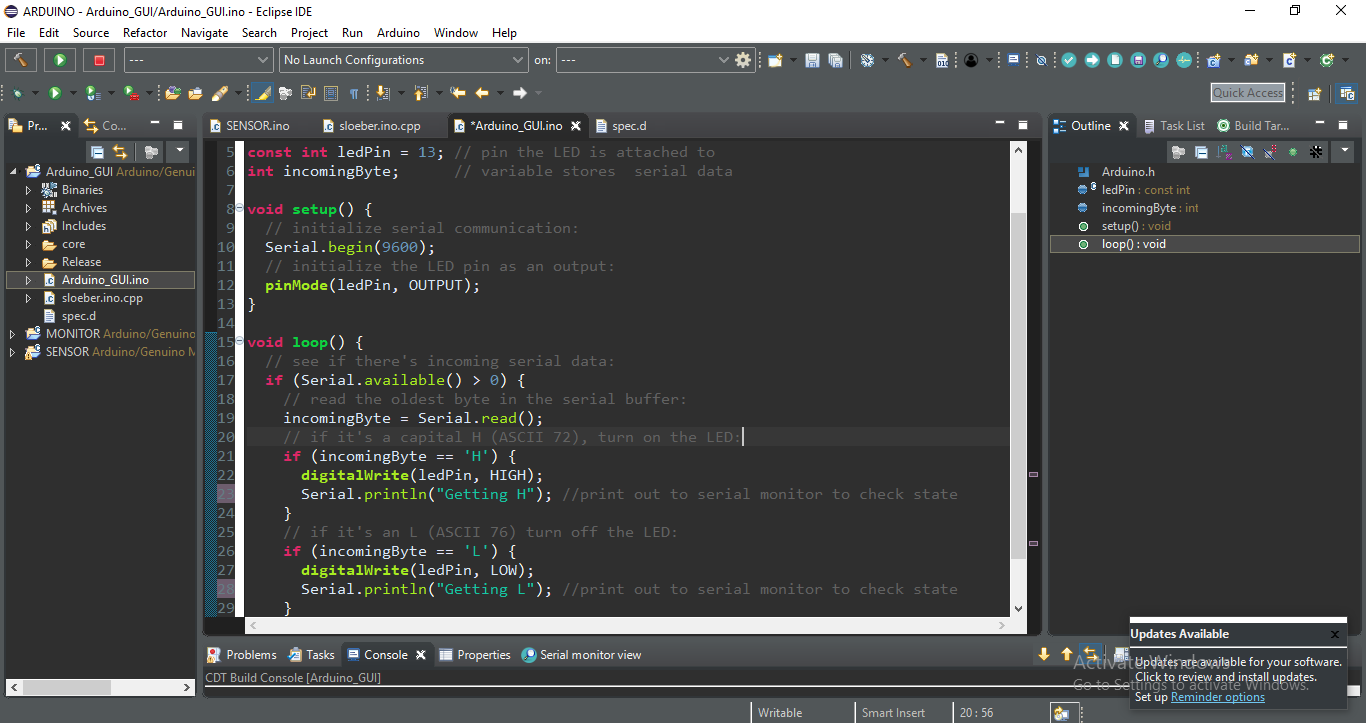Open the launch target 'on:' dropdown
The width and height of the screenshot is (1366, 723).
coord(644,60)
